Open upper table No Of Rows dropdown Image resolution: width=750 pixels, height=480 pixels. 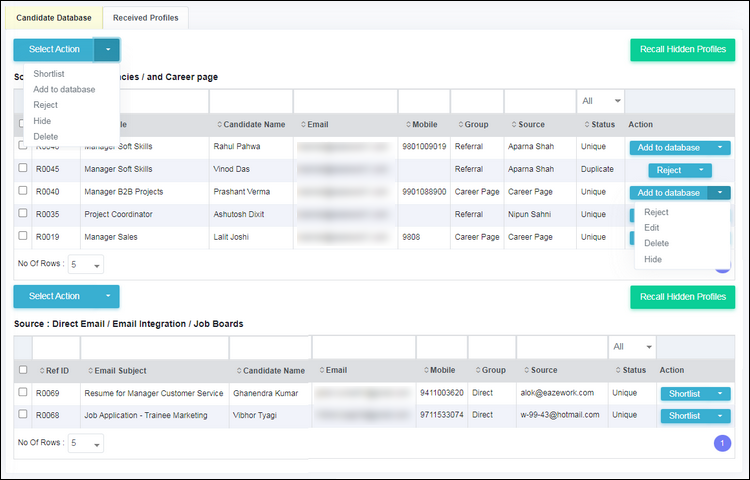(86, 264)
